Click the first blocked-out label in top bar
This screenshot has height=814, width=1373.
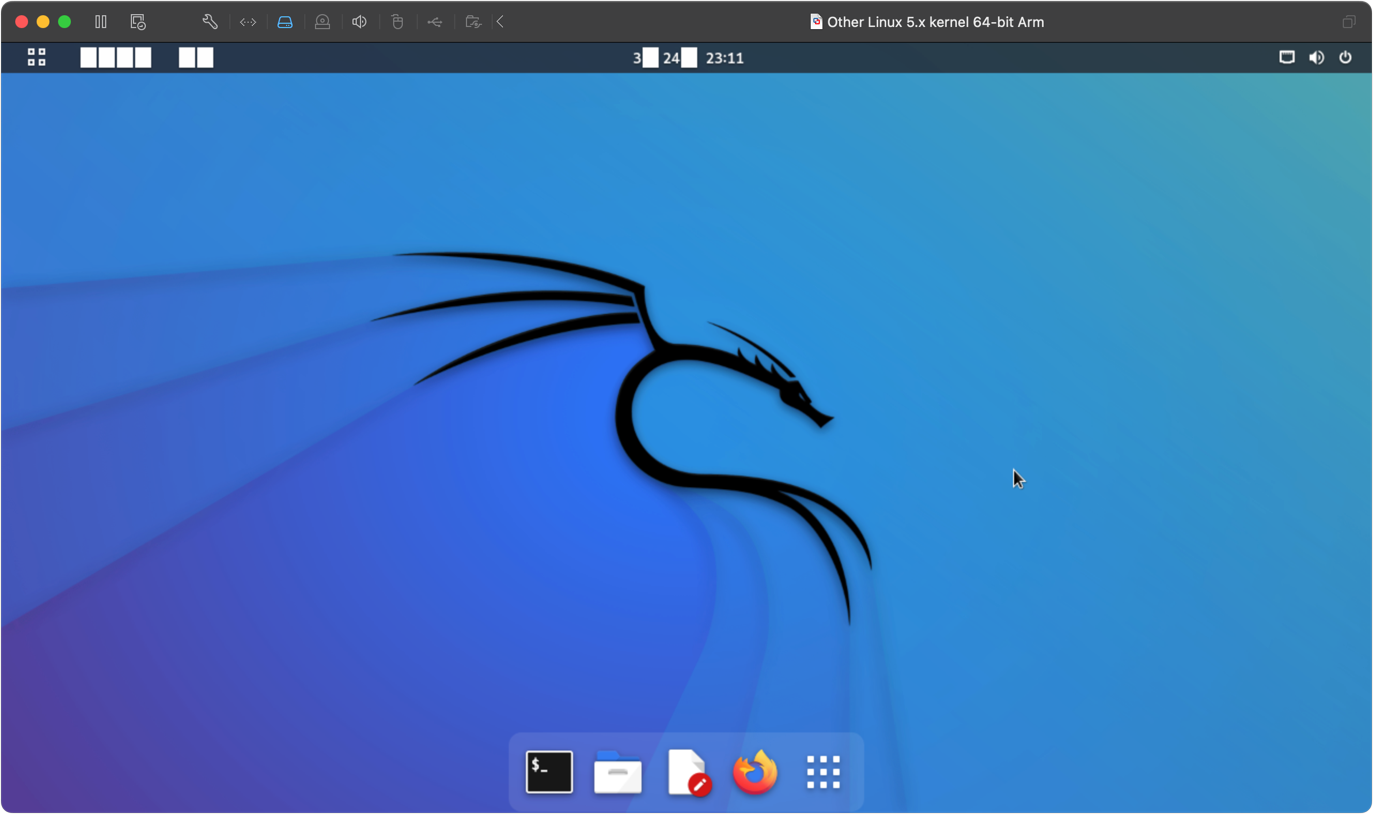click(x=116, y=58)
